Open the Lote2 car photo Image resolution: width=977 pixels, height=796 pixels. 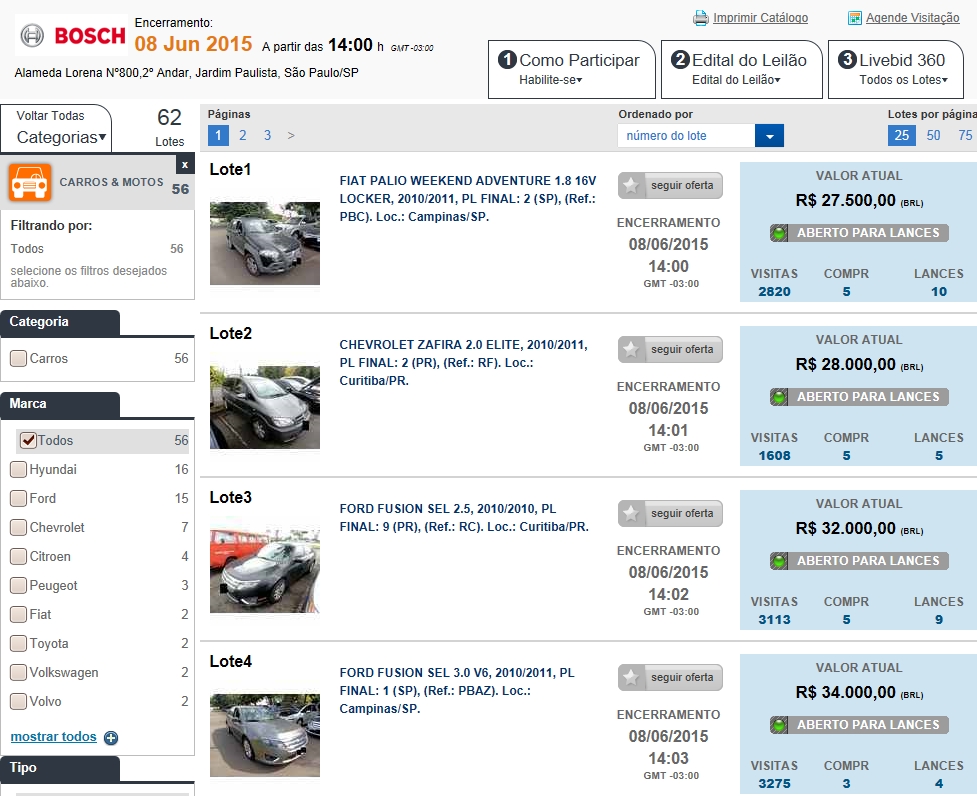click(x=265, y=407)
